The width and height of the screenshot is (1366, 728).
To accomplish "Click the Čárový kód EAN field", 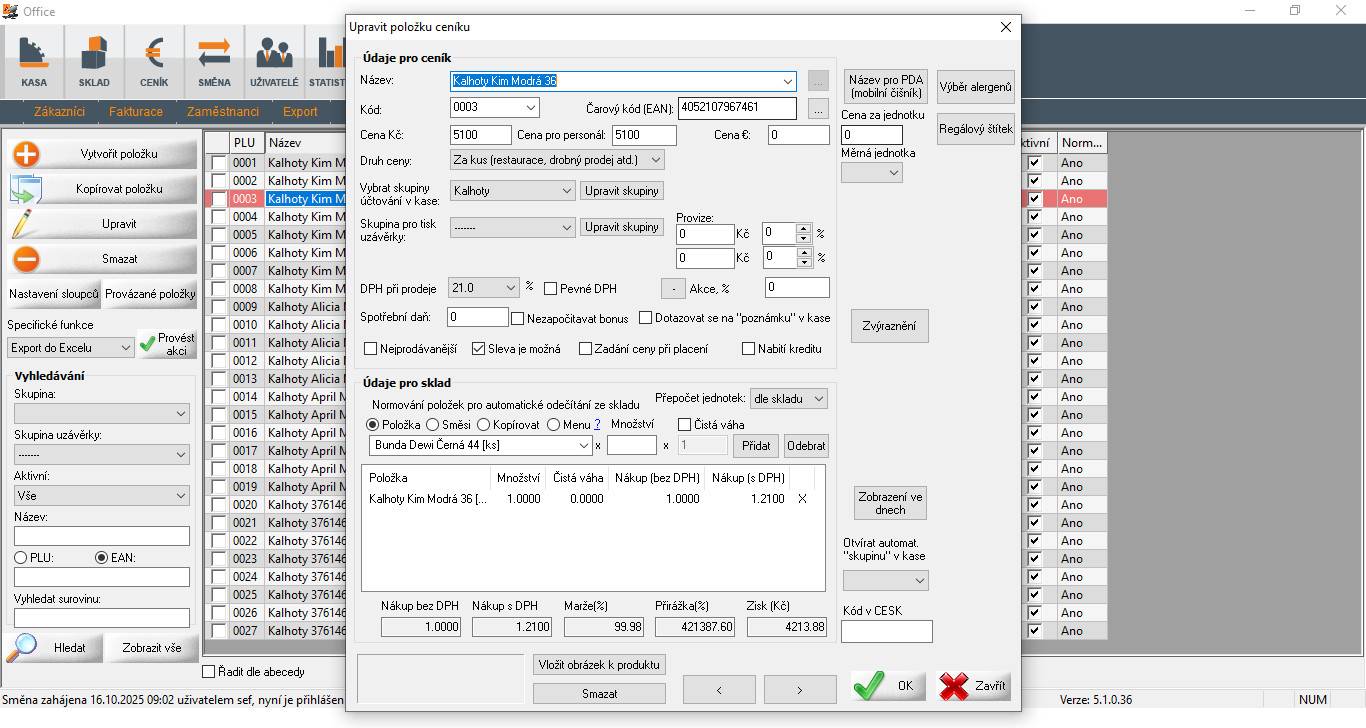I will 737,108.
